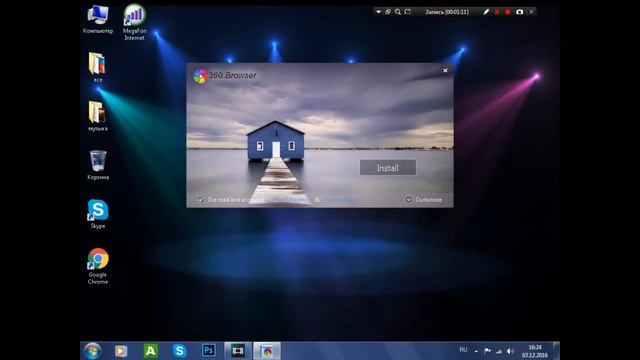640x360 pixels.
Task: Expand the Customize options
Action: pos(423,200)
